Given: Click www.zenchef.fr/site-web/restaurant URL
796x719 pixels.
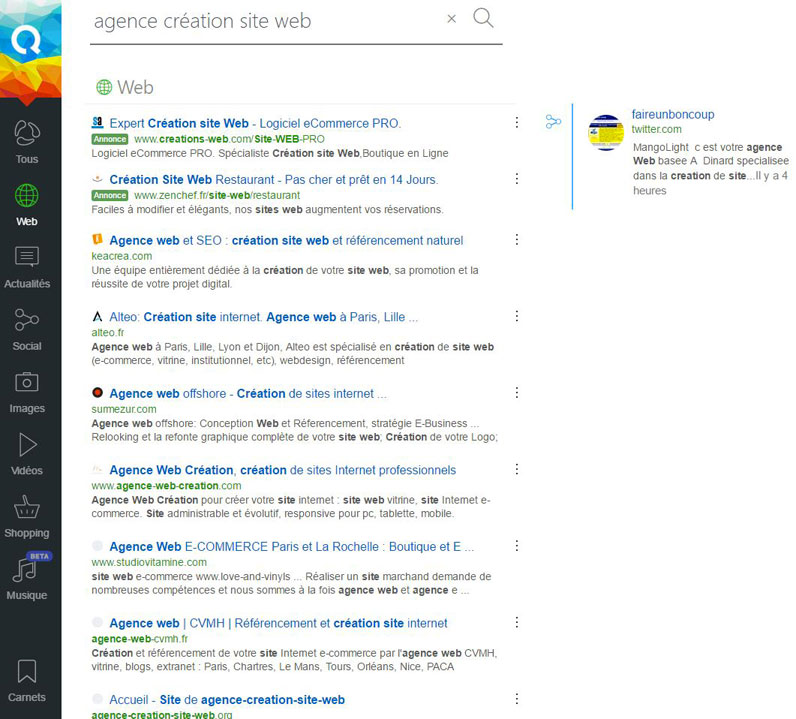Looking at the screenshot, I should pyautogui.click(x=217, y=195).
